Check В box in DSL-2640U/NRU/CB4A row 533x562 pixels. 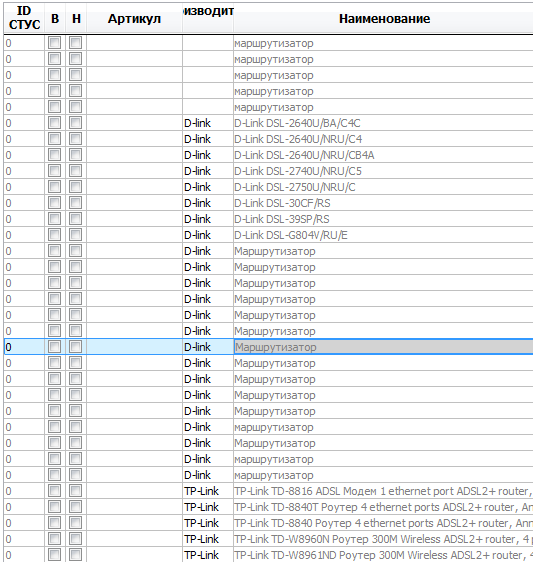point(54,155)
